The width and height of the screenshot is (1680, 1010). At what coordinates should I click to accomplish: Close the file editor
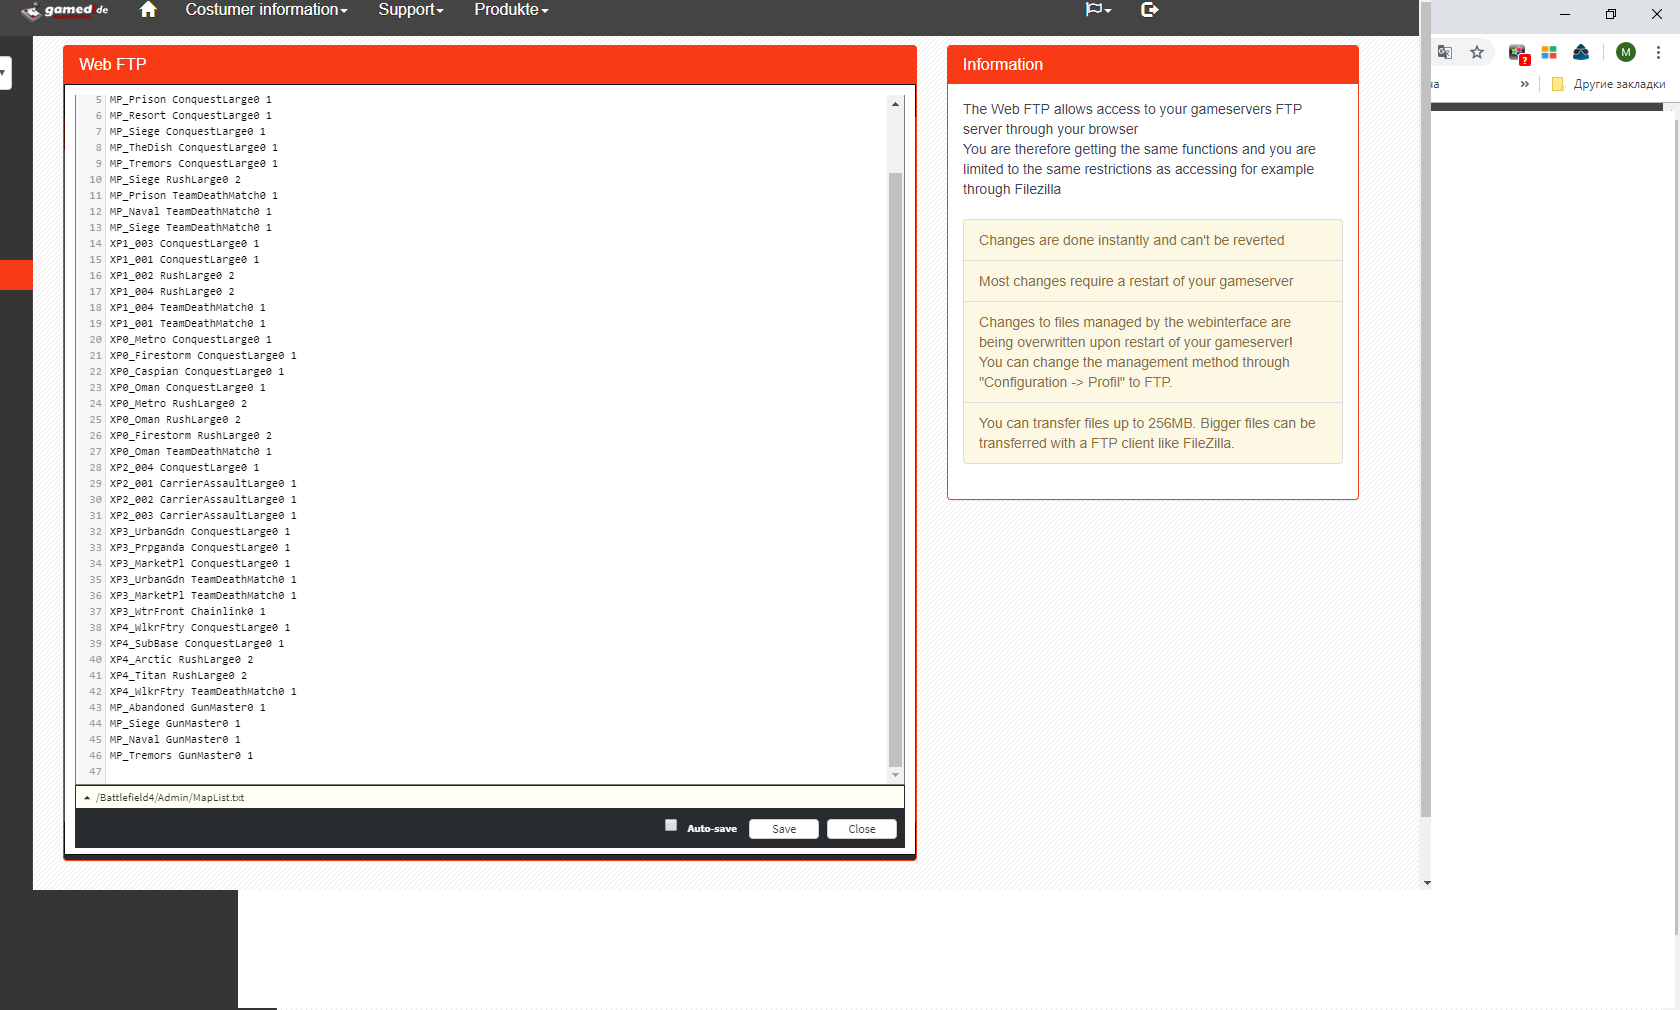click(x=862, y=829)
